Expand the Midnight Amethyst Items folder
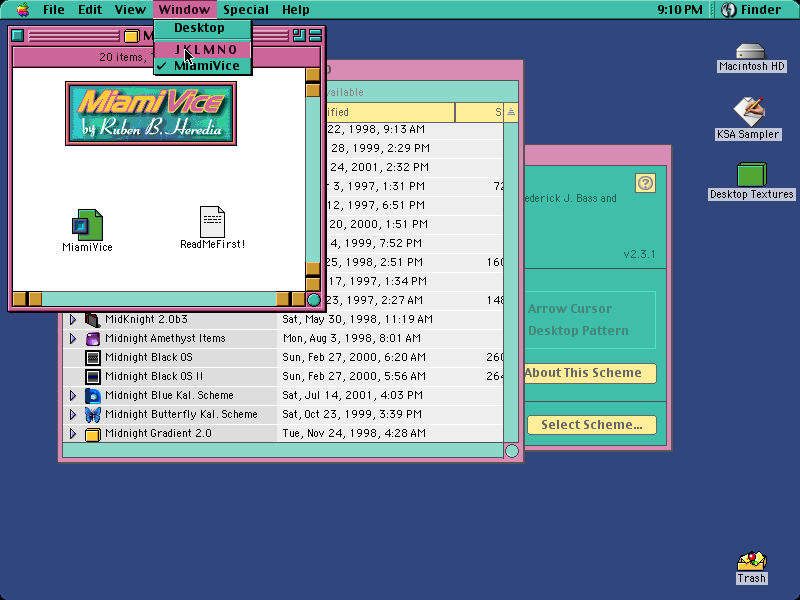 (73, 338)
